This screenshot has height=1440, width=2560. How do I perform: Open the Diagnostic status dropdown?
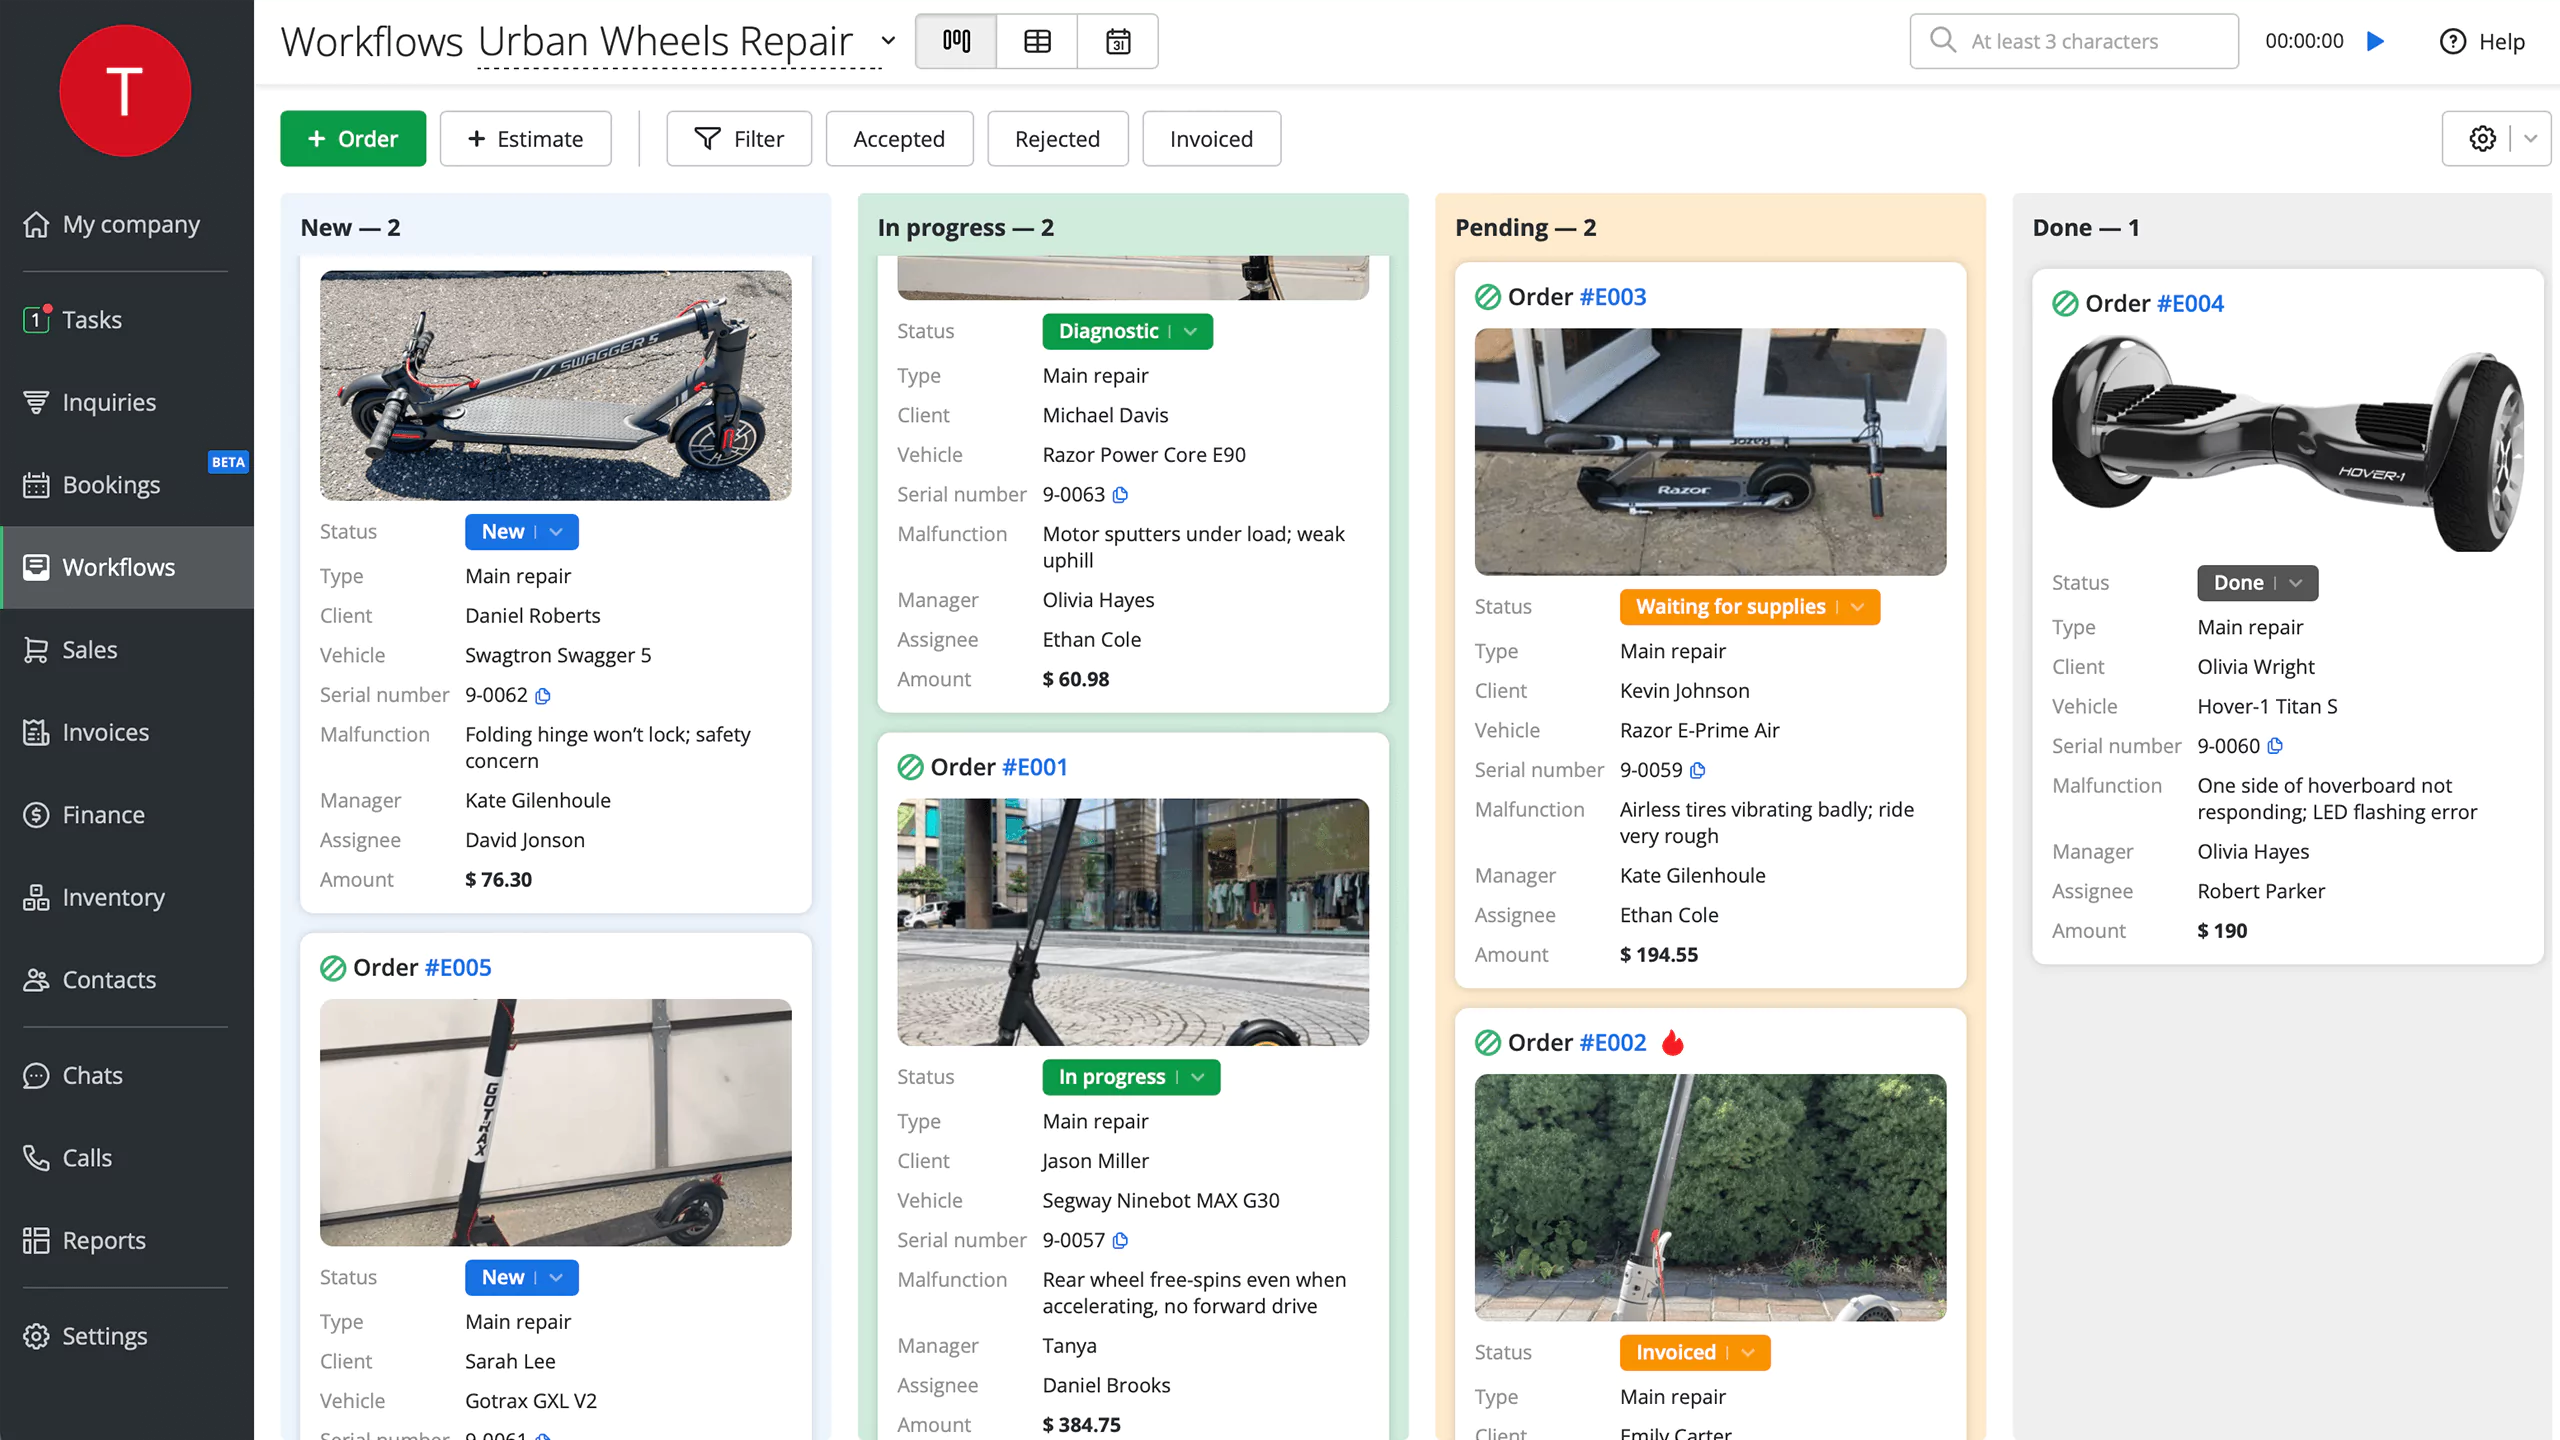click(1127, 331)
